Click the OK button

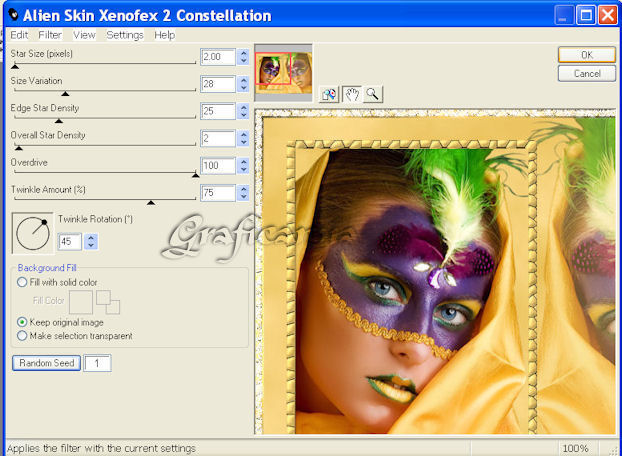tap(587, 55)
